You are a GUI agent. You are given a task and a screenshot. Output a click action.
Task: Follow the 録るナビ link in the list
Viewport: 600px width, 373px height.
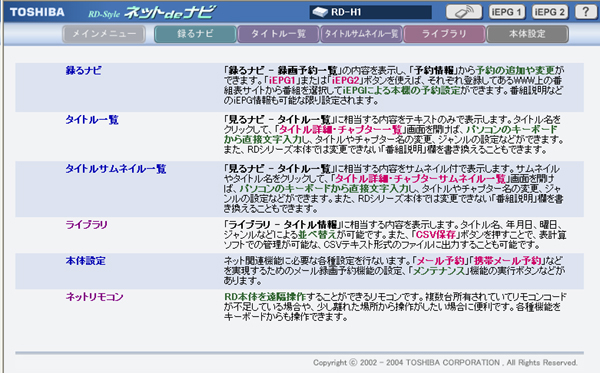pos(83,70)
